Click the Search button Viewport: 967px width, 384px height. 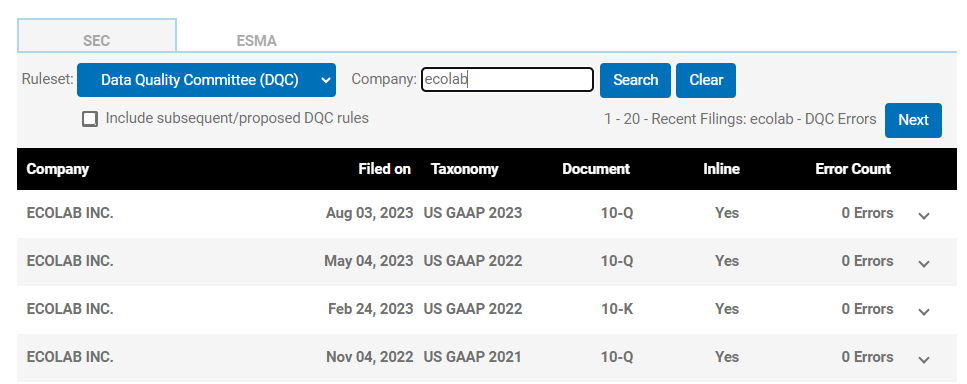point(635,80)
